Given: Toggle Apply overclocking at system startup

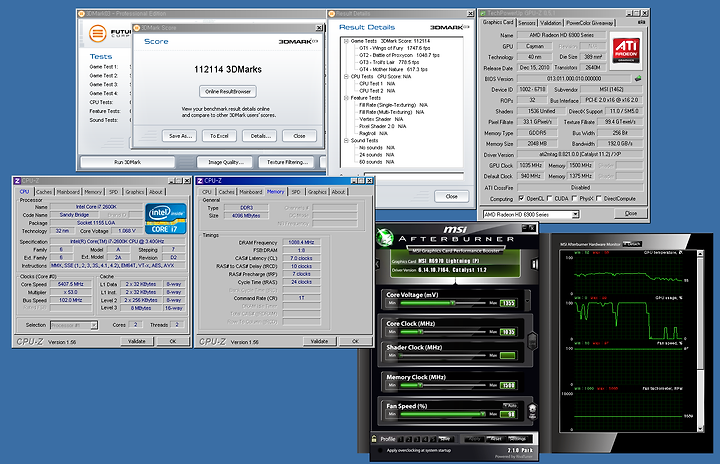Looking at the screenshot, I should click(x=380, y=451).
